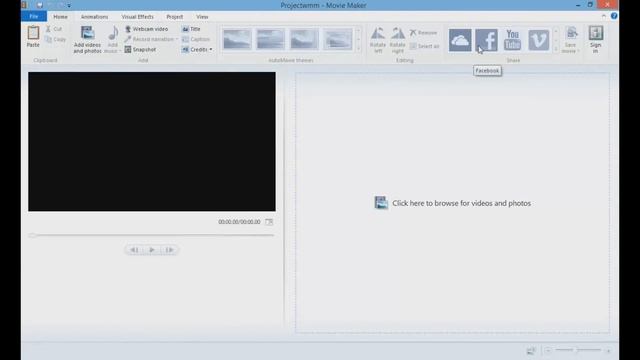Click Rotate right
The height and width of the screenshot is (360, 640).
click(x=398, y=40)
